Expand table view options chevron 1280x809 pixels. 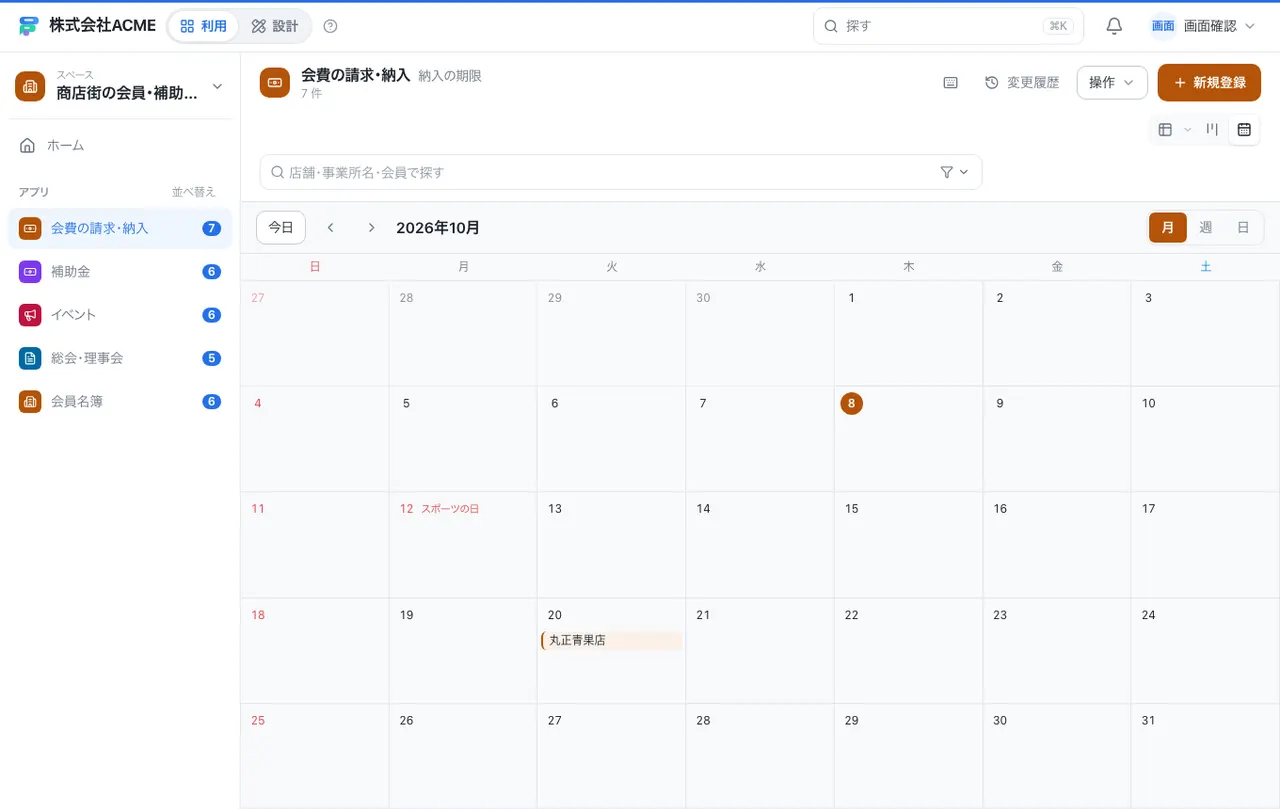(1188, 129)
